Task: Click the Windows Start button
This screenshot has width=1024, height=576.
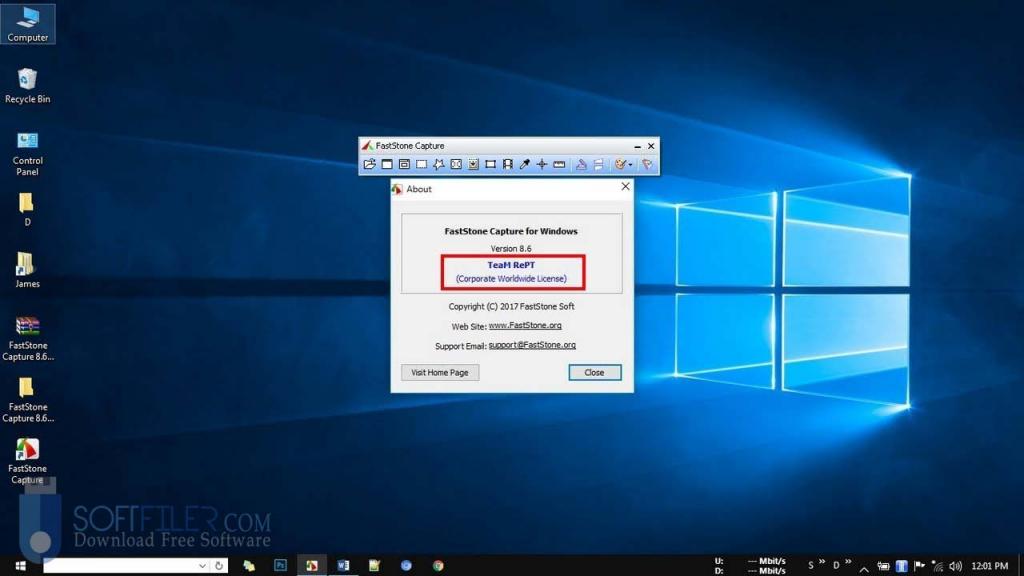Action: pos(20,566)
